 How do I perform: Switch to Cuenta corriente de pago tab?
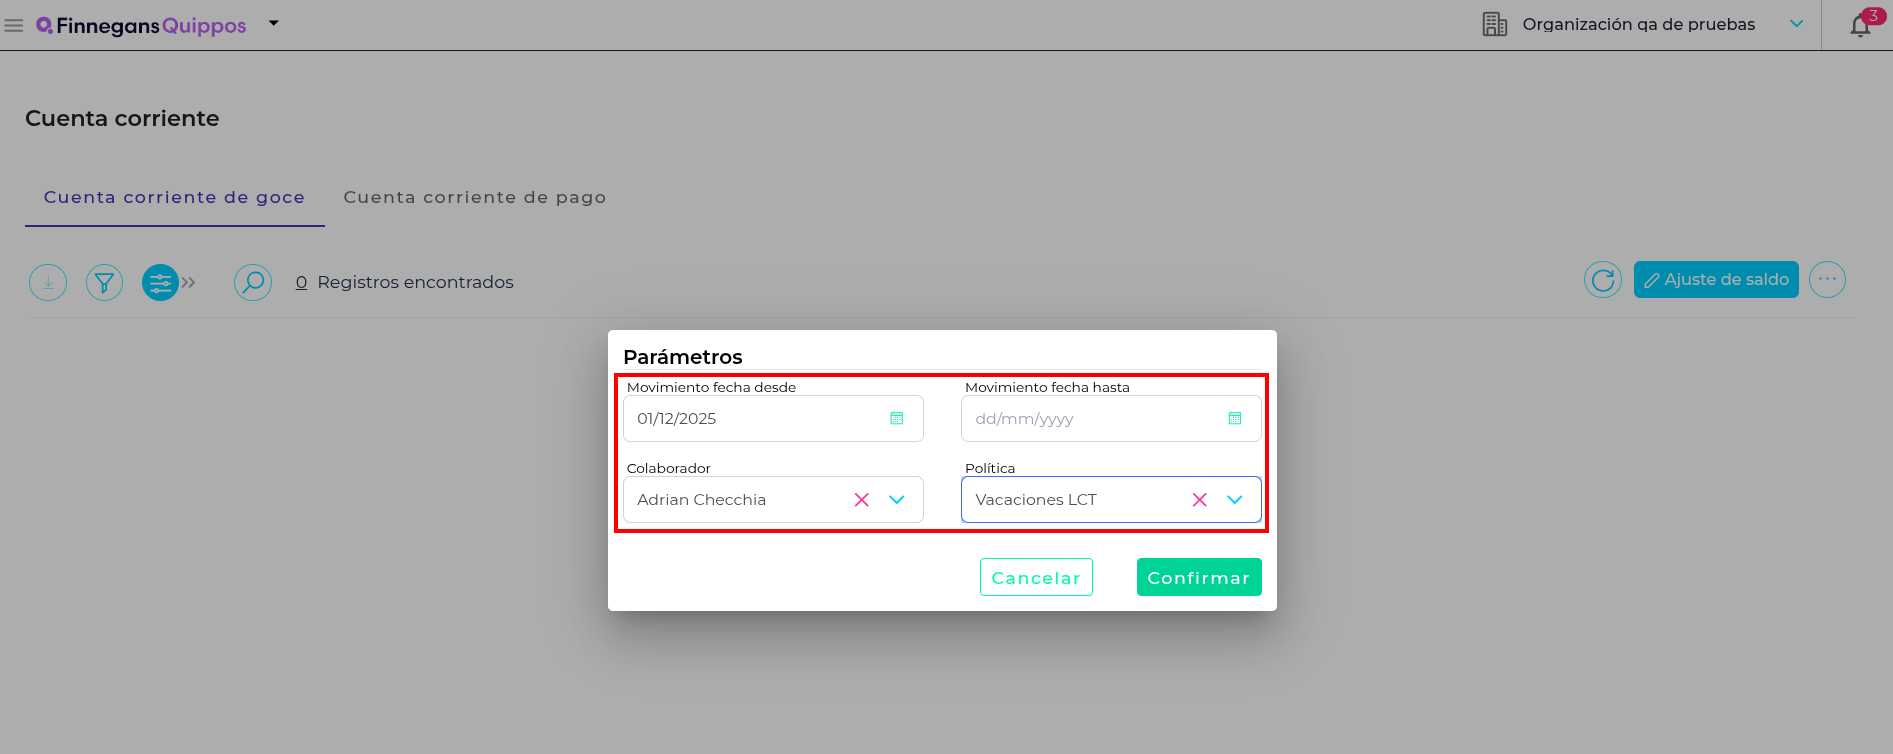tap(475, 198)
